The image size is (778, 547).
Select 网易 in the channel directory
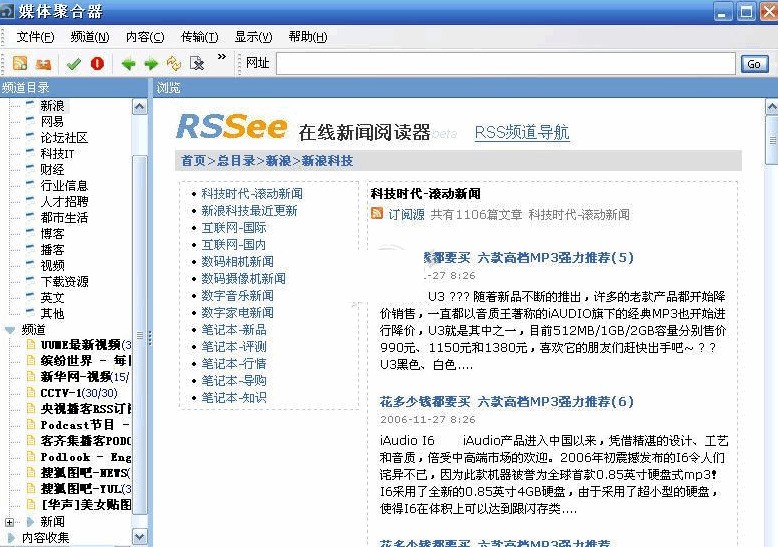click(x=52, y=122)
